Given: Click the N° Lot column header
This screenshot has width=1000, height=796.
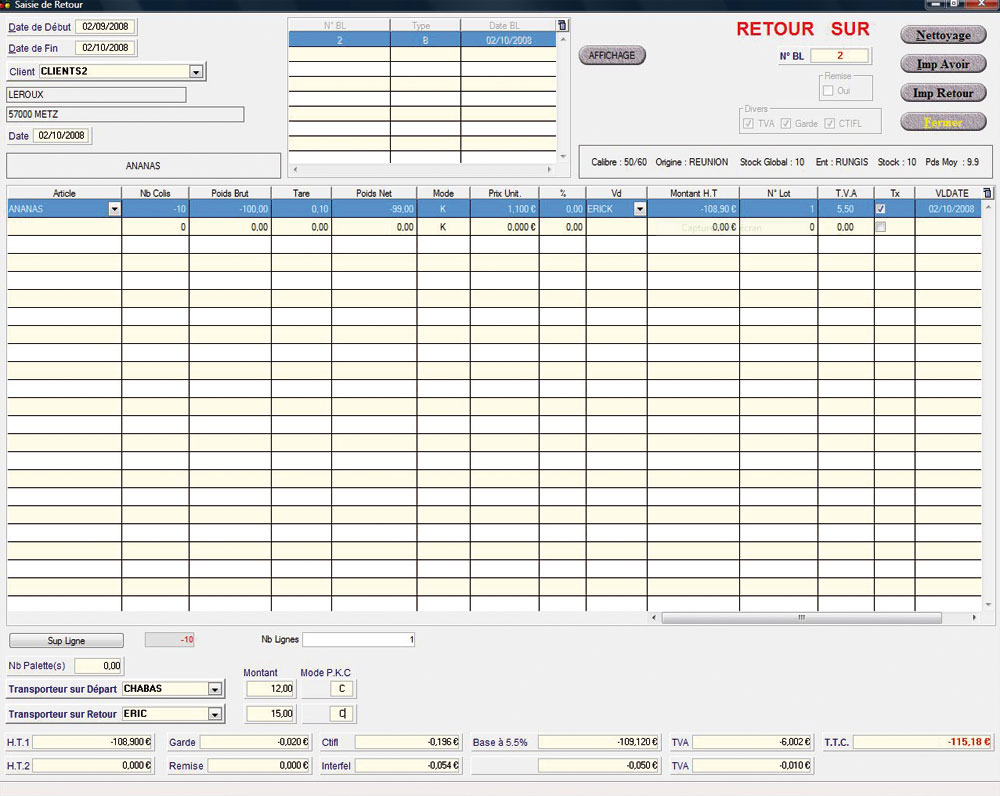Looking at the screenshot, I should pos(779,193).
